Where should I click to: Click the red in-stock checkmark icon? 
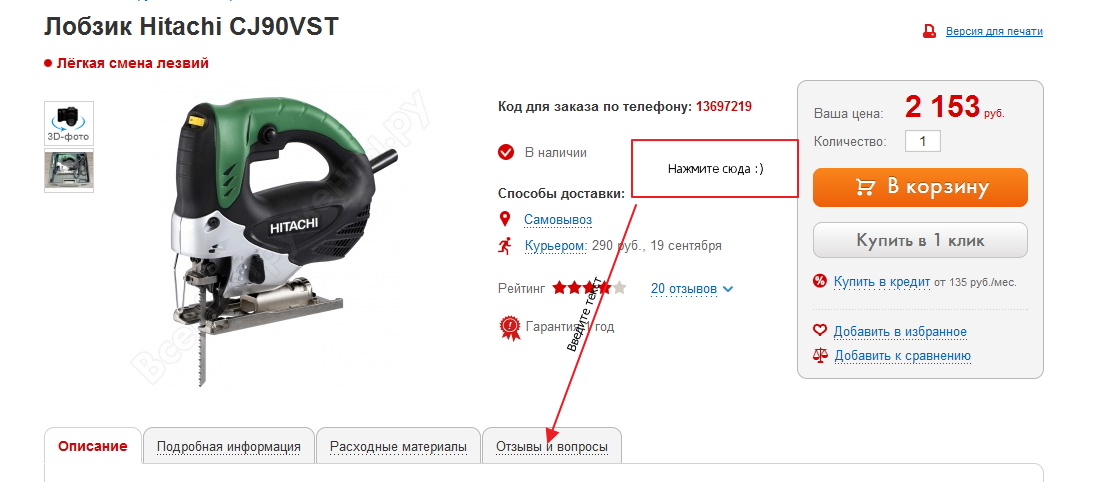click(x=506, y=152)
